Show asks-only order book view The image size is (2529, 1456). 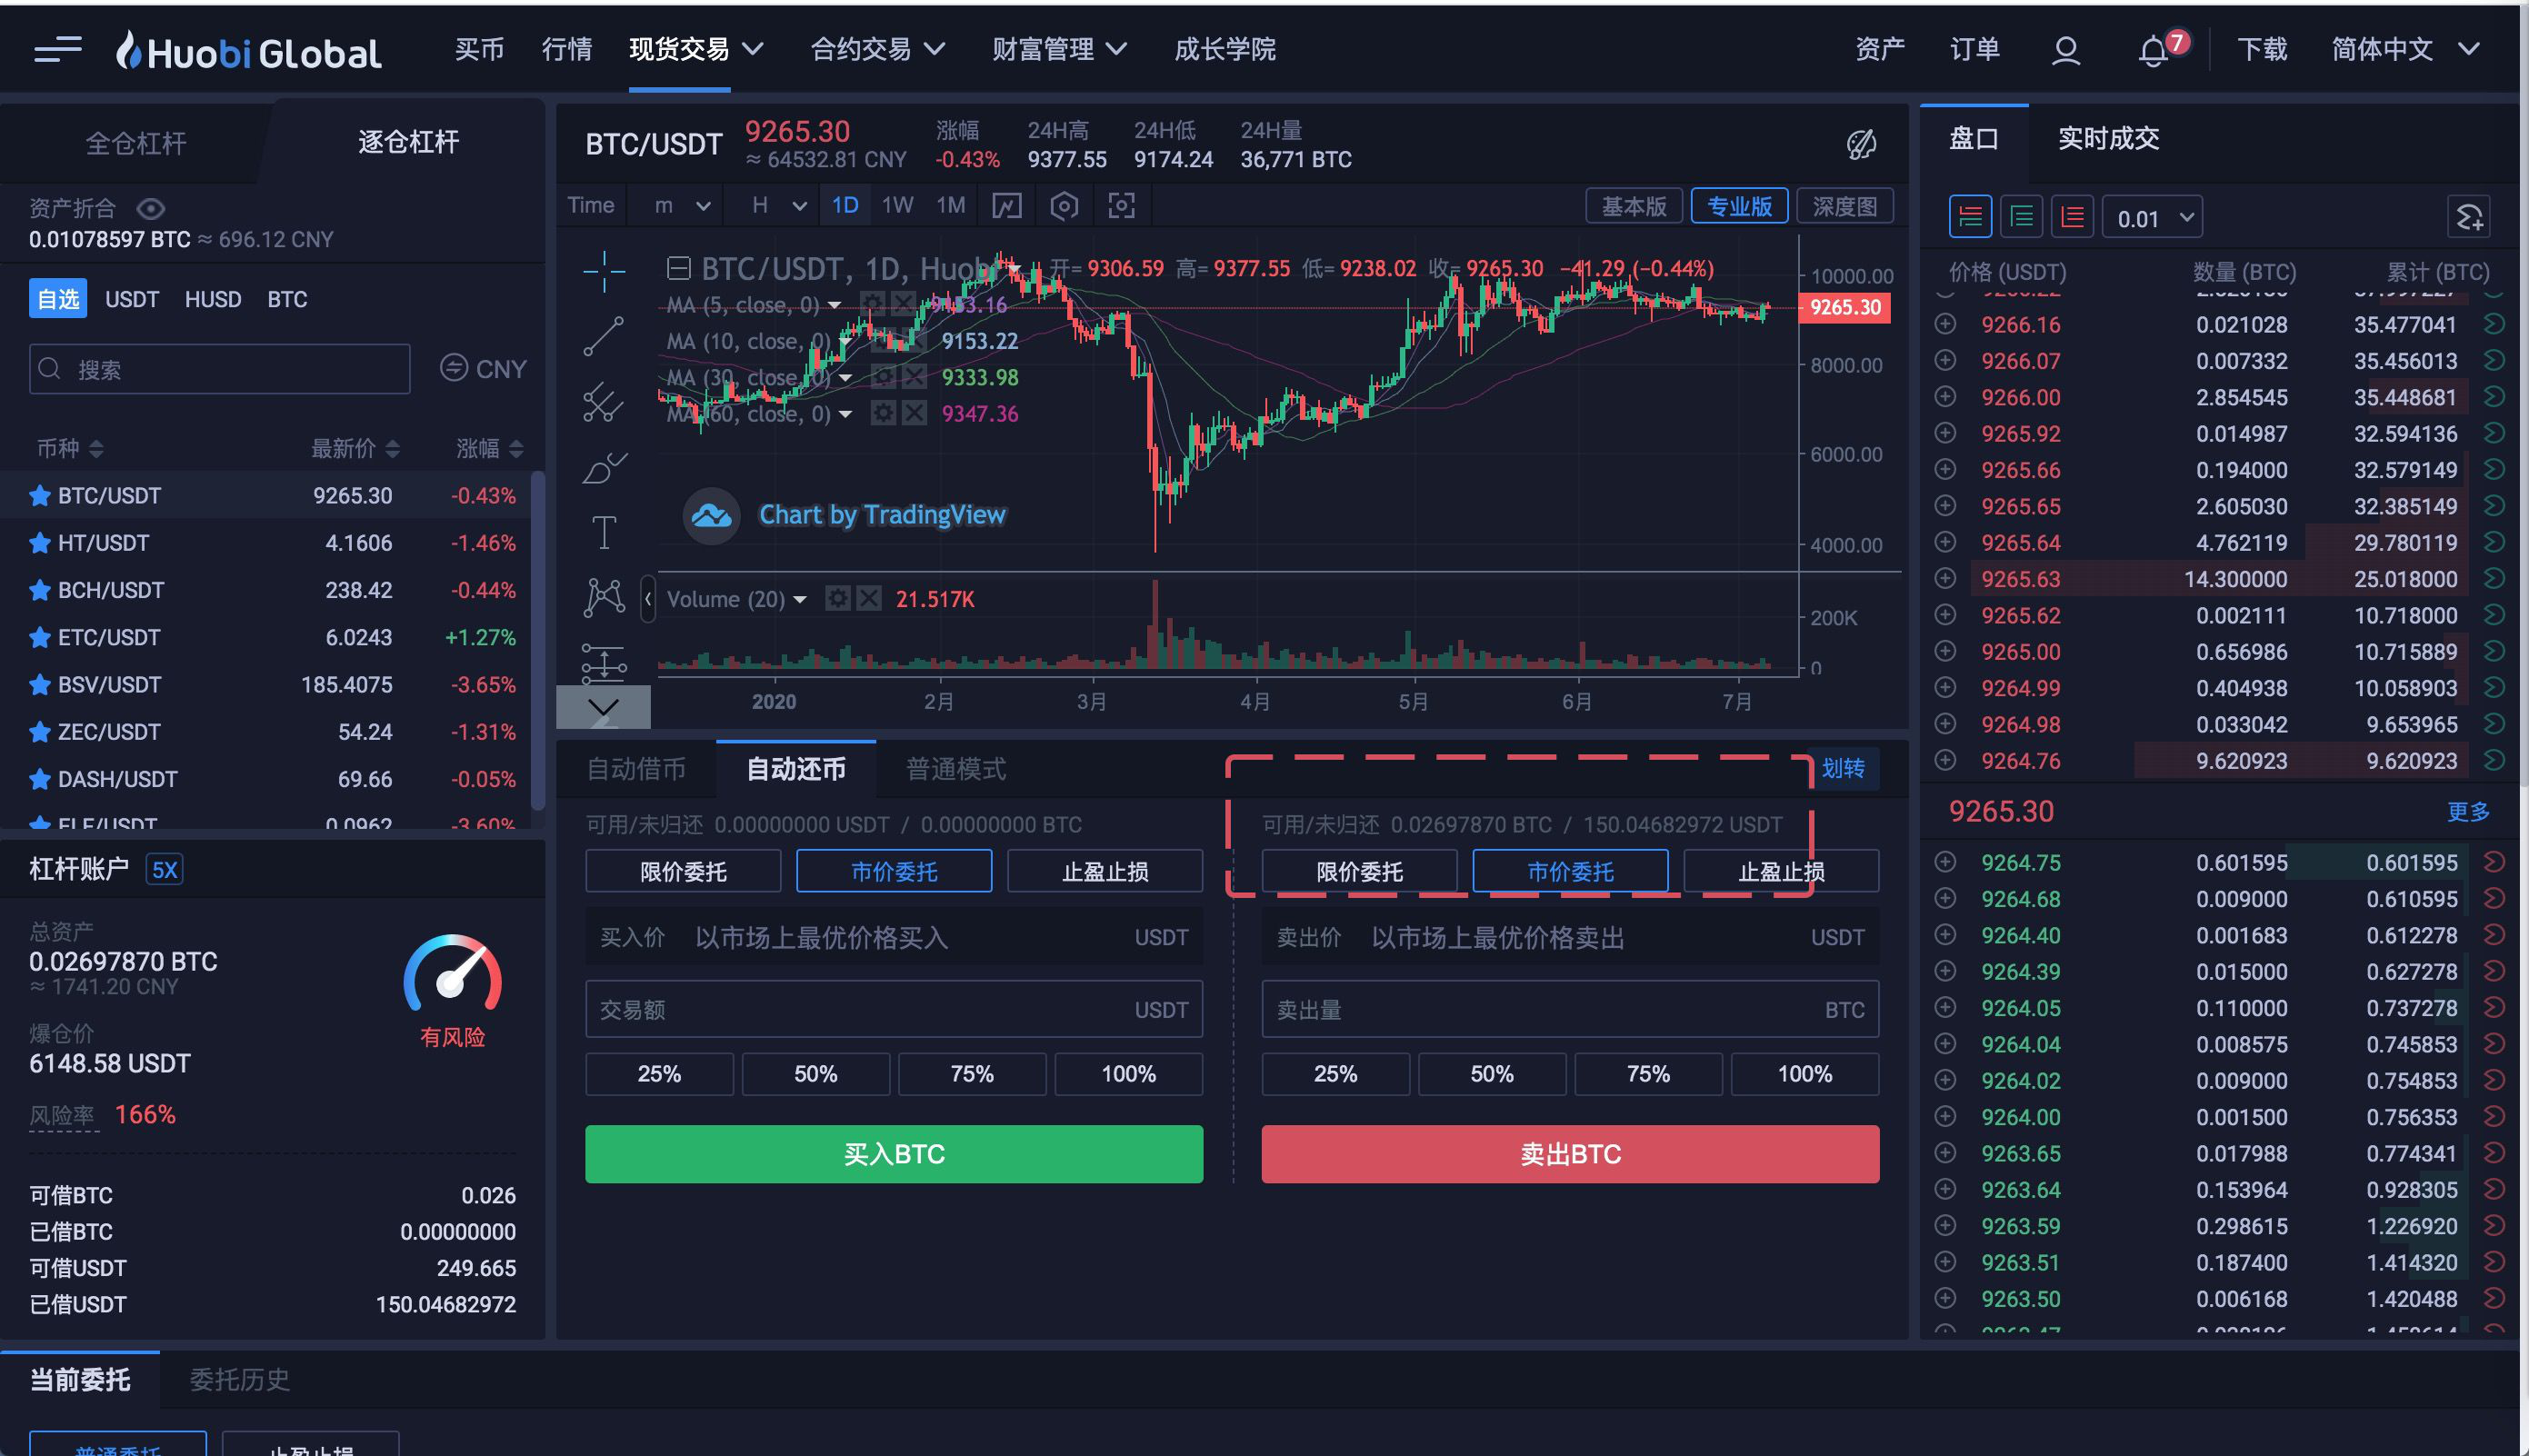tap(2072, 217)
